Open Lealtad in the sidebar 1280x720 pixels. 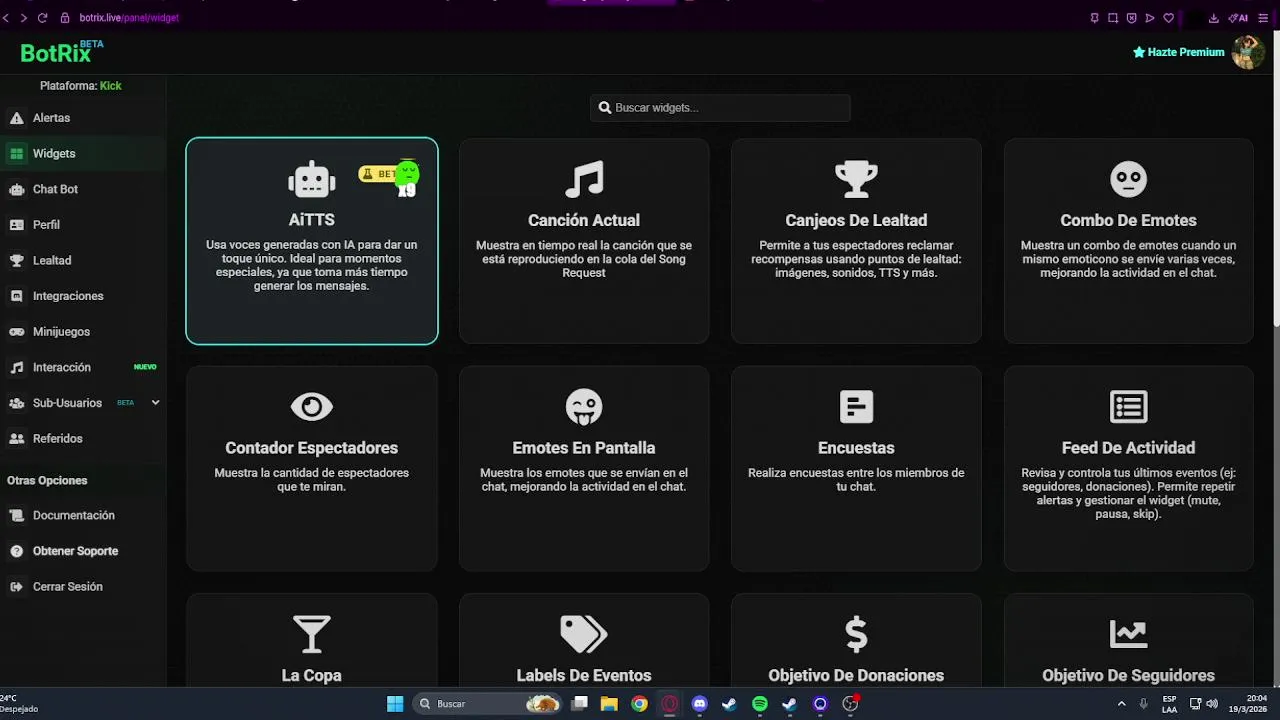(83, 261)
